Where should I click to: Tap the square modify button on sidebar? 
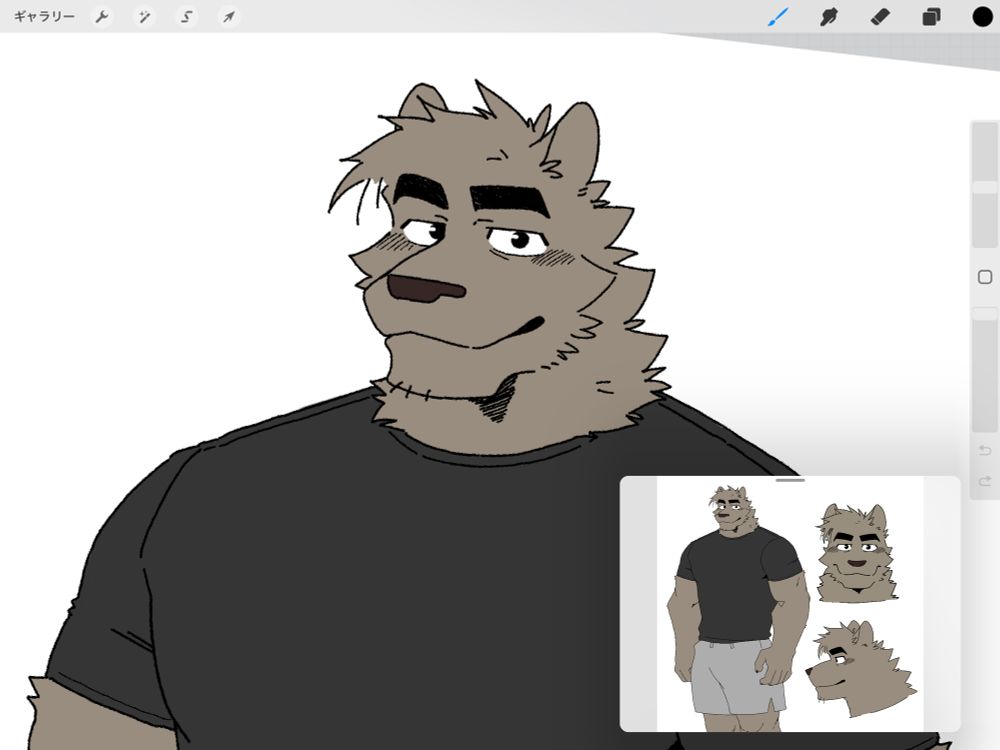(x=985, y=277)
